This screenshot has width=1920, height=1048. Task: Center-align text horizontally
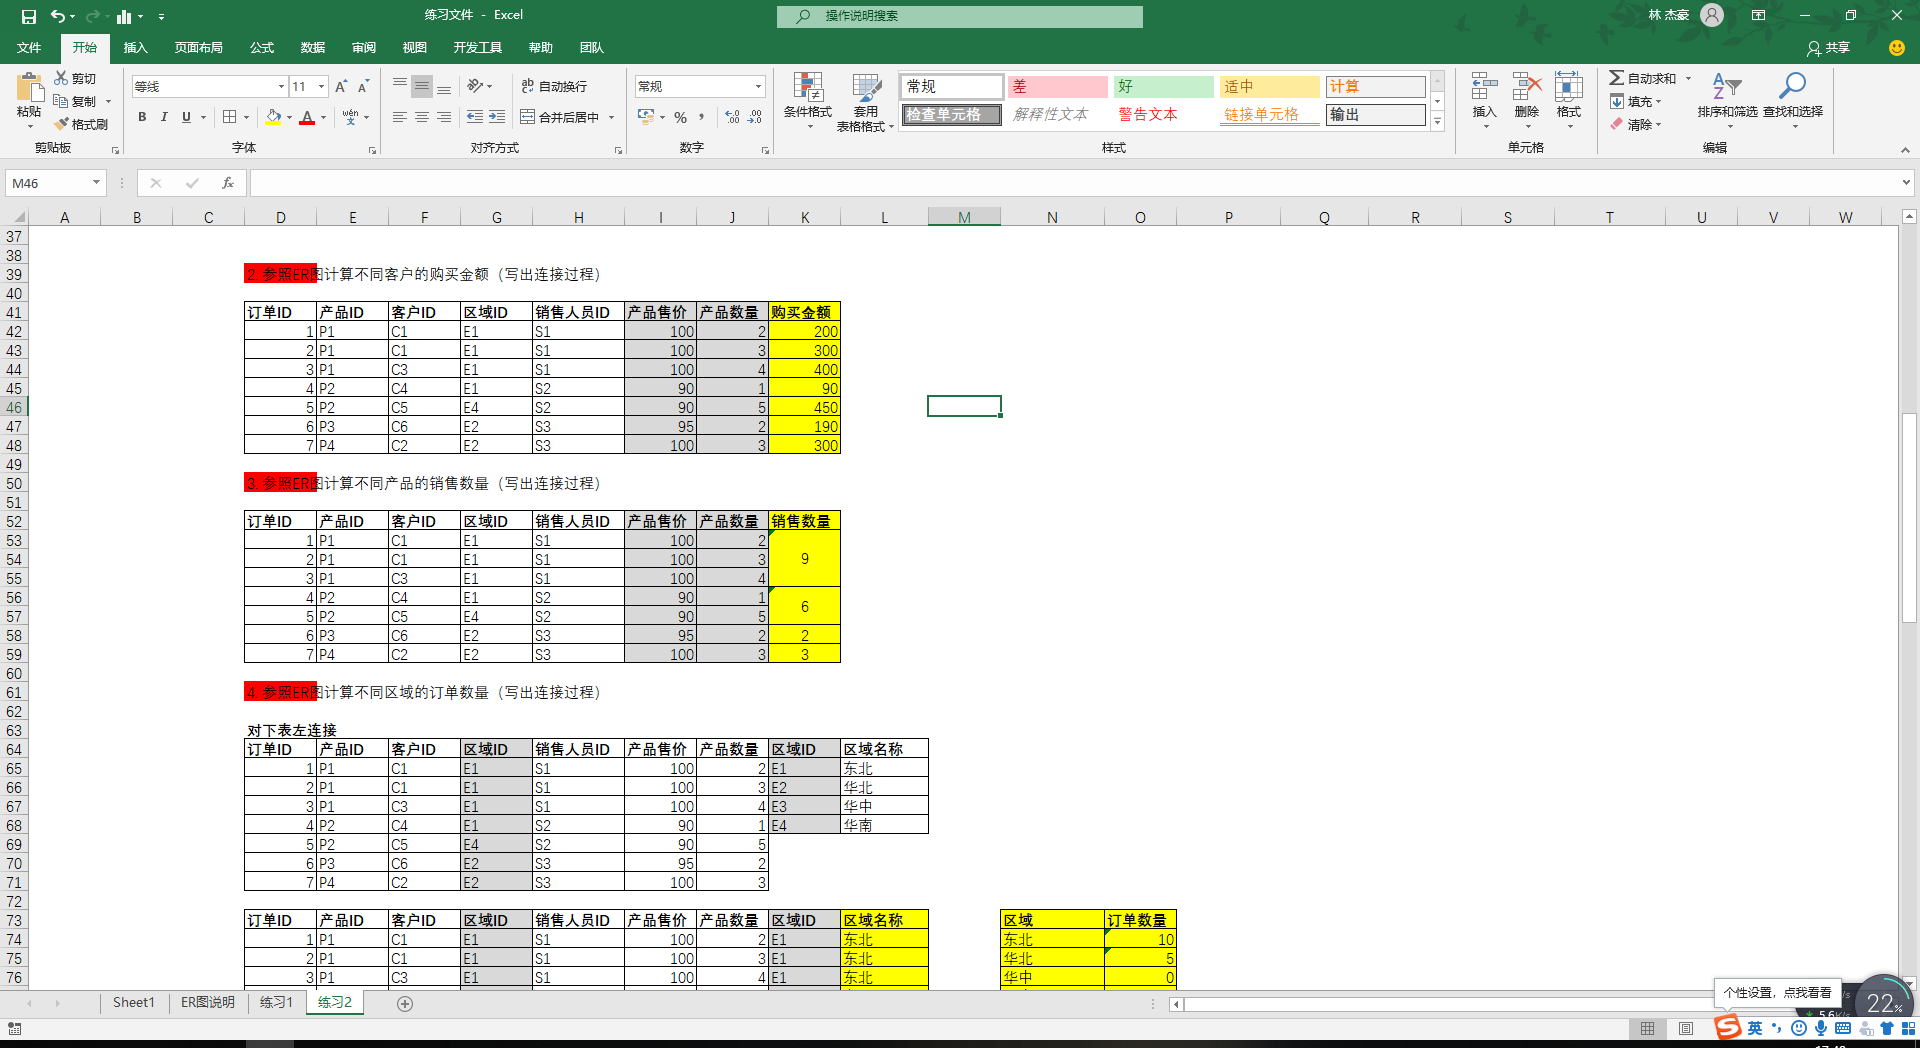422,117
